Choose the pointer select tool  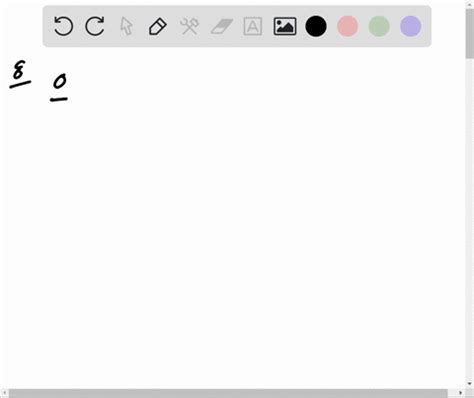126,26
